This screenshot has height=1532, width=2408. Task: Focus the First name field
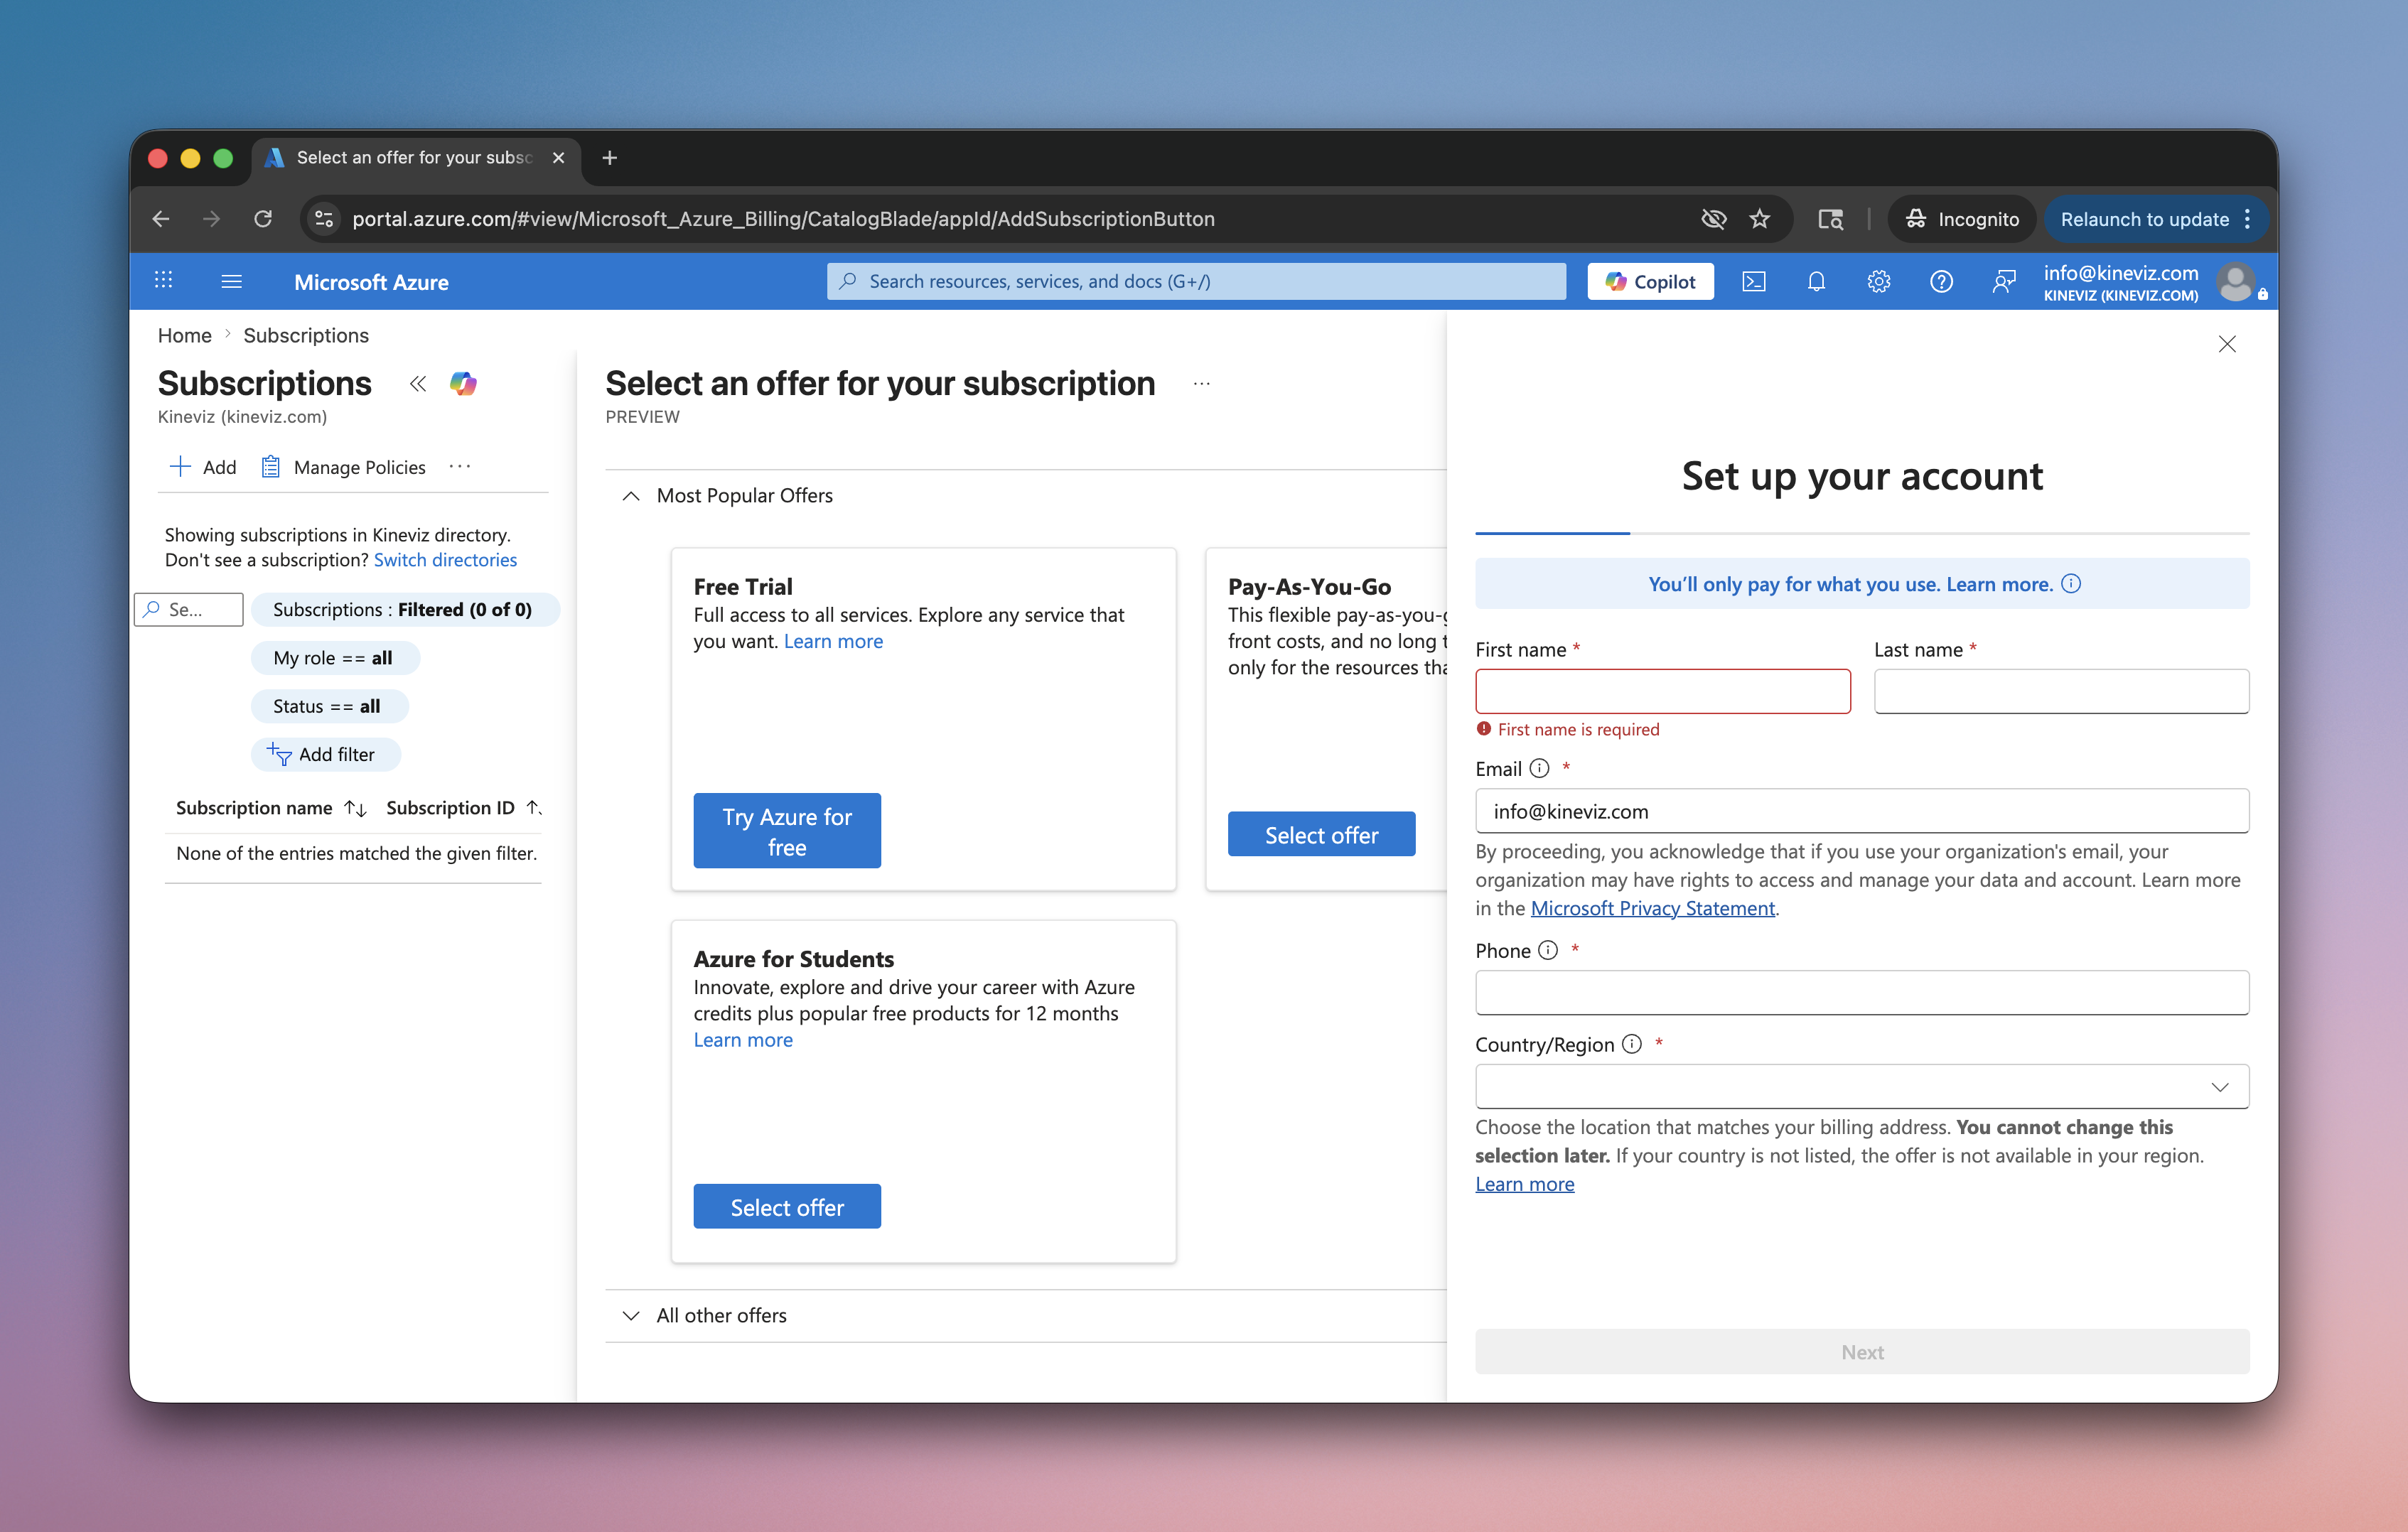[x=1663, y=691]
